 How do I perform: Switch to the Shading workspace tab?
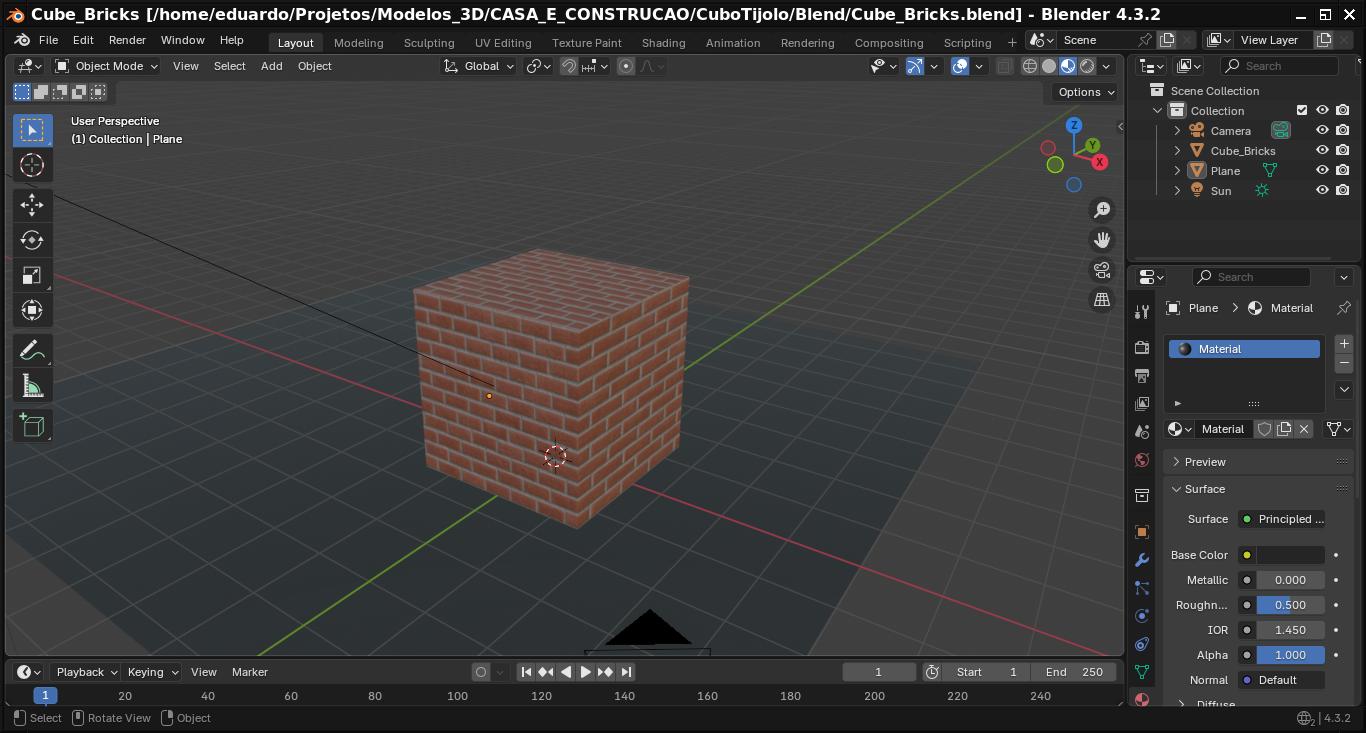(663, 42)
